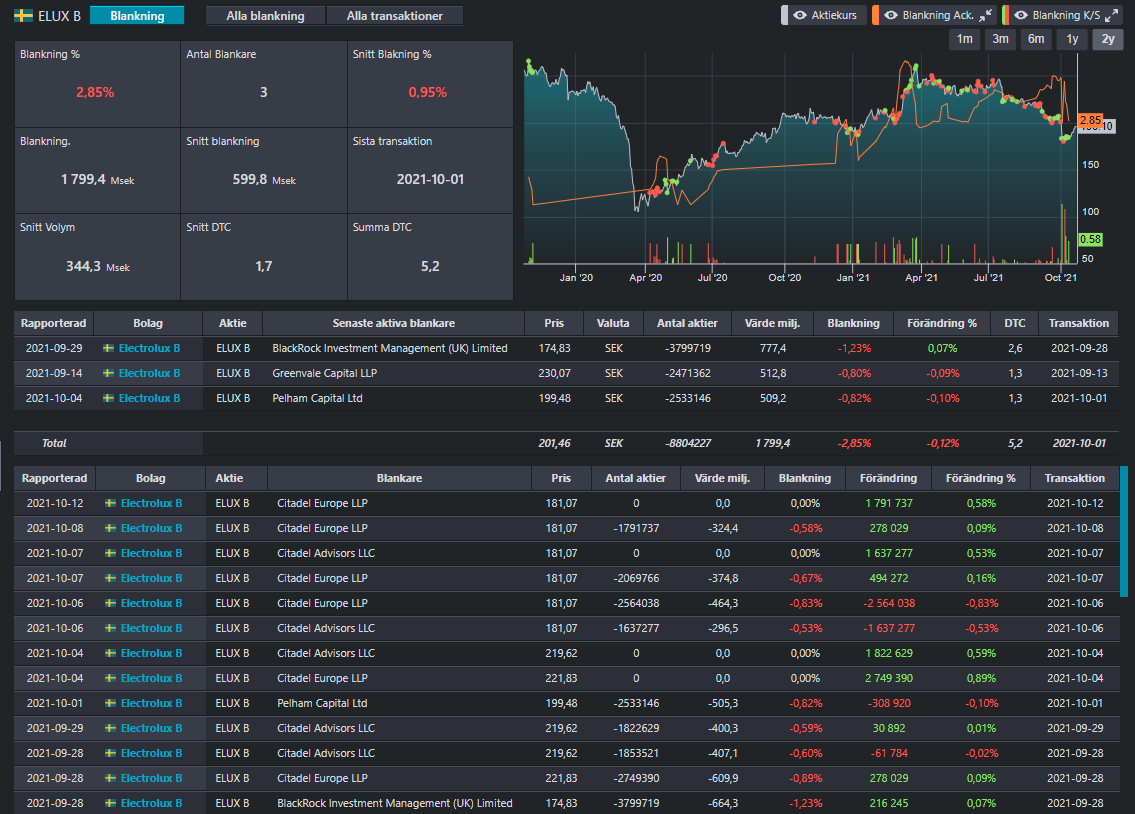This screenshot has height=814, width=1135.
Task: Click the -2 564 038 Förändring value
Action: [x=888, y=603]
